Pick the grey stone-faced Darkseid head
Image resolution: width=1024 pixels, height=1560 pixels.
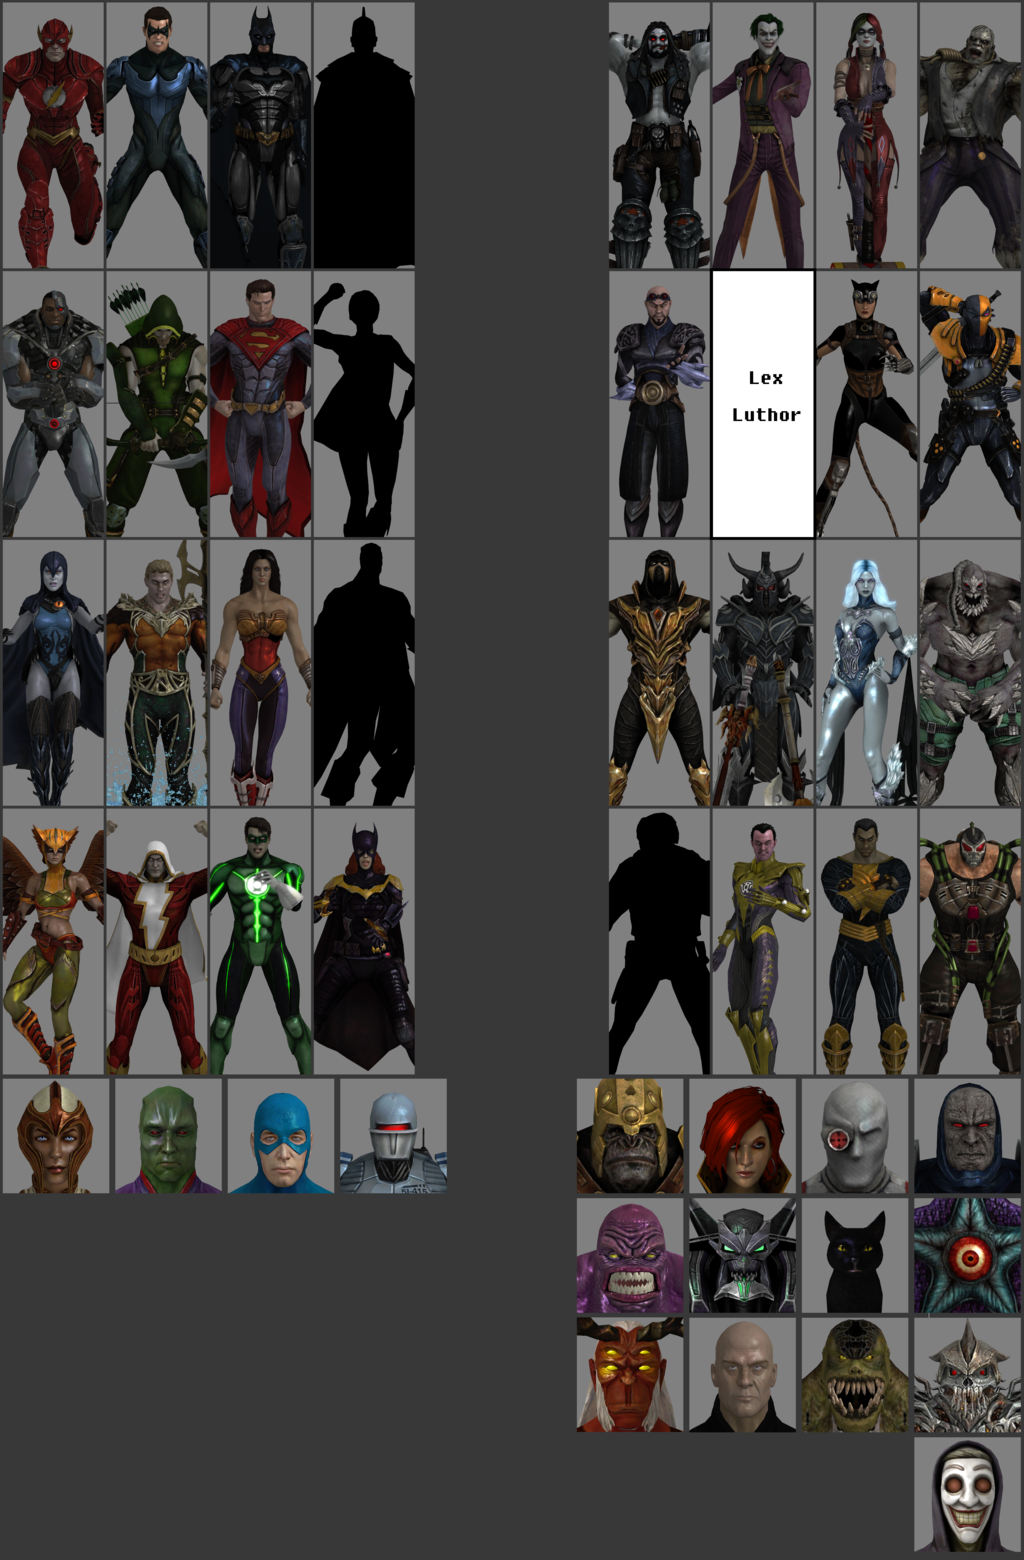coord(968,1136)
